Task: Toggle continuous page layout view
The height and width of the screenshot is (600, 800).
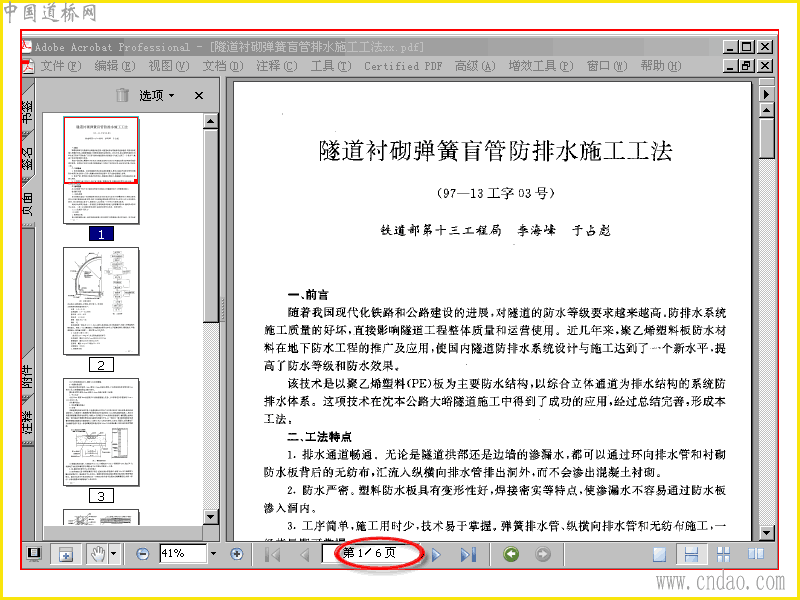Action: [691, 555]
